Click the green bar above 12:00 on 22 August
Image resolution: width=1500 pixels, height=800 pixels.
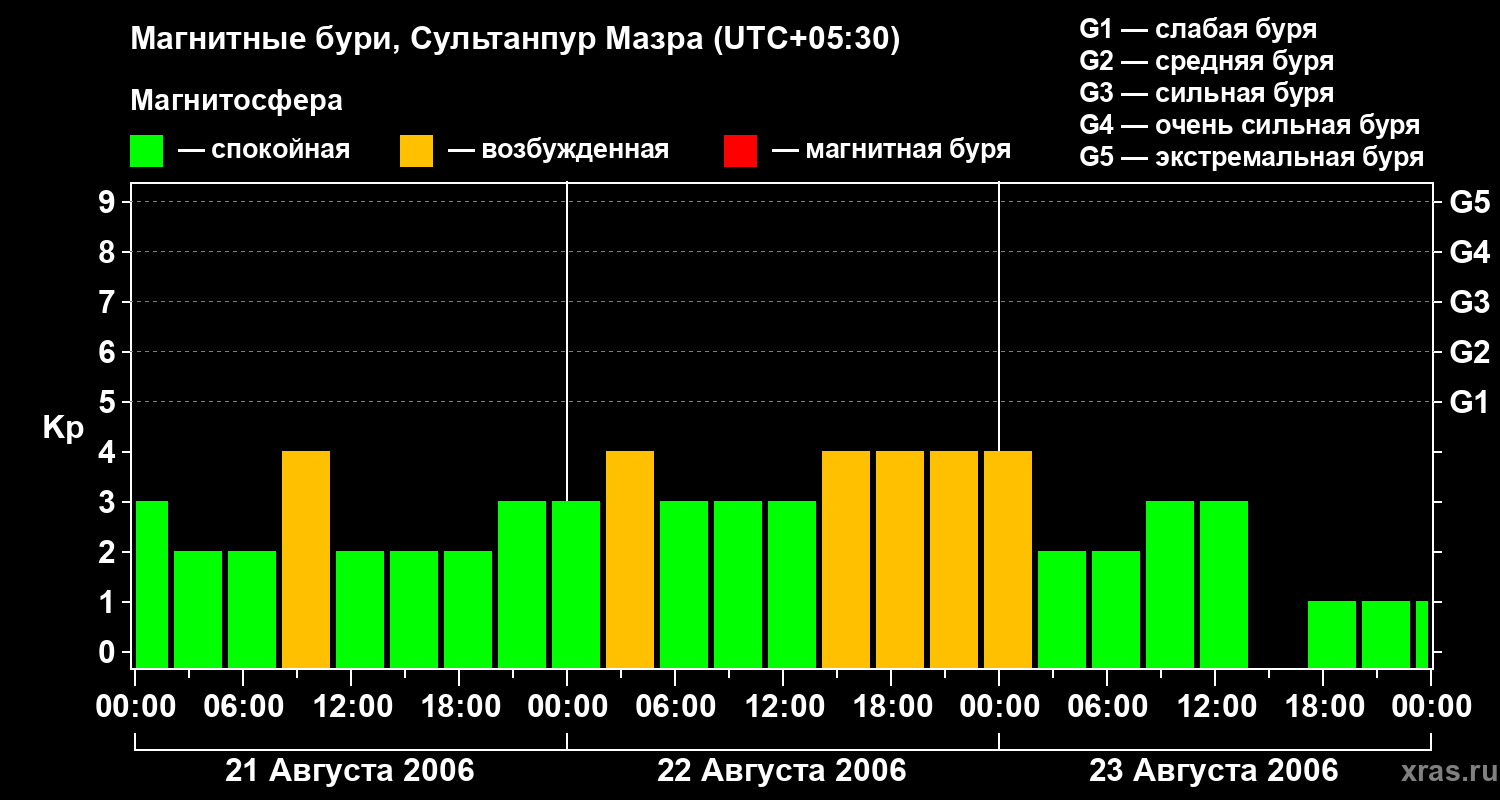click(x=792, y=585)
